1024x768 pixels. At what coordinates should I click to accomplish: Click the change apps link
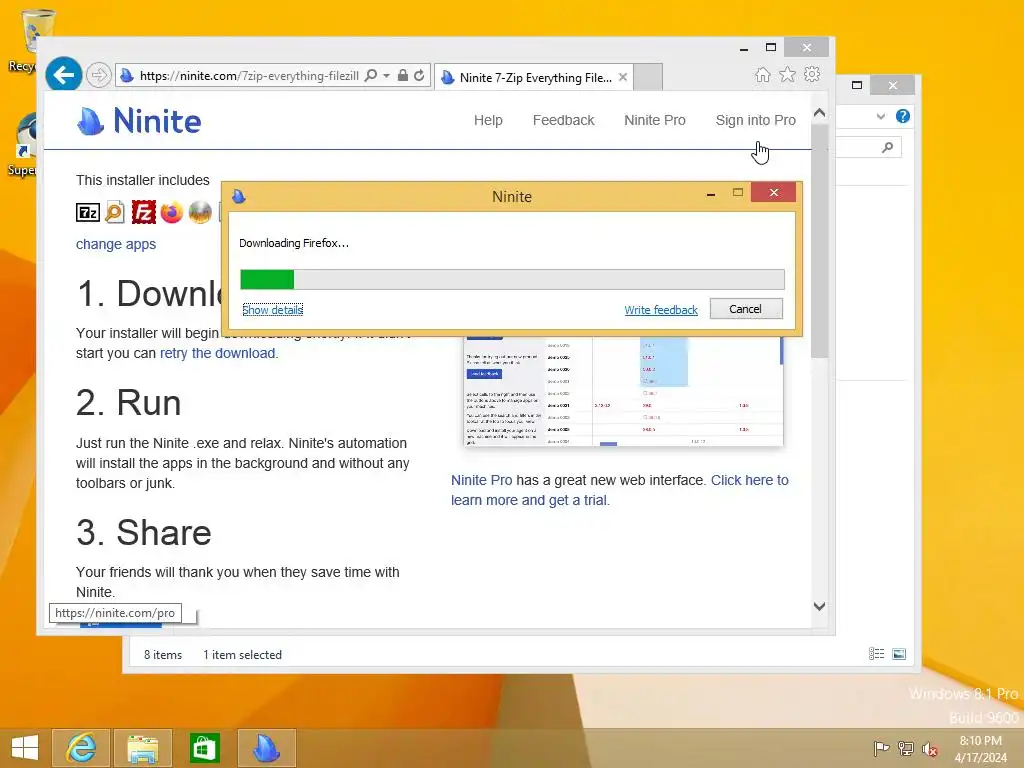(x=116, y=244)
